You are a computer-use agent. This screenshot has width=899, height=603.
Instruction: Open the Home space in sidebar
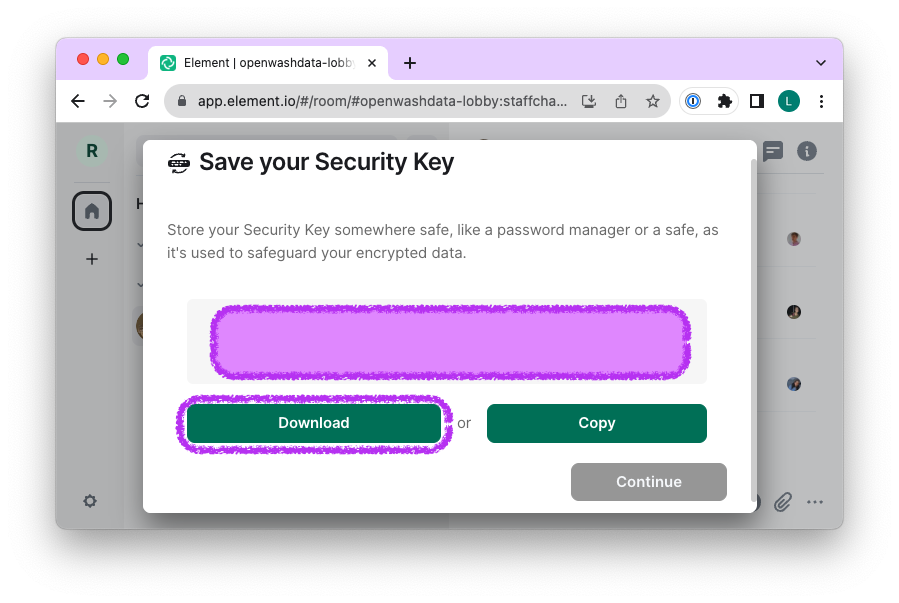pyautogui.click(x=91, y=211)
